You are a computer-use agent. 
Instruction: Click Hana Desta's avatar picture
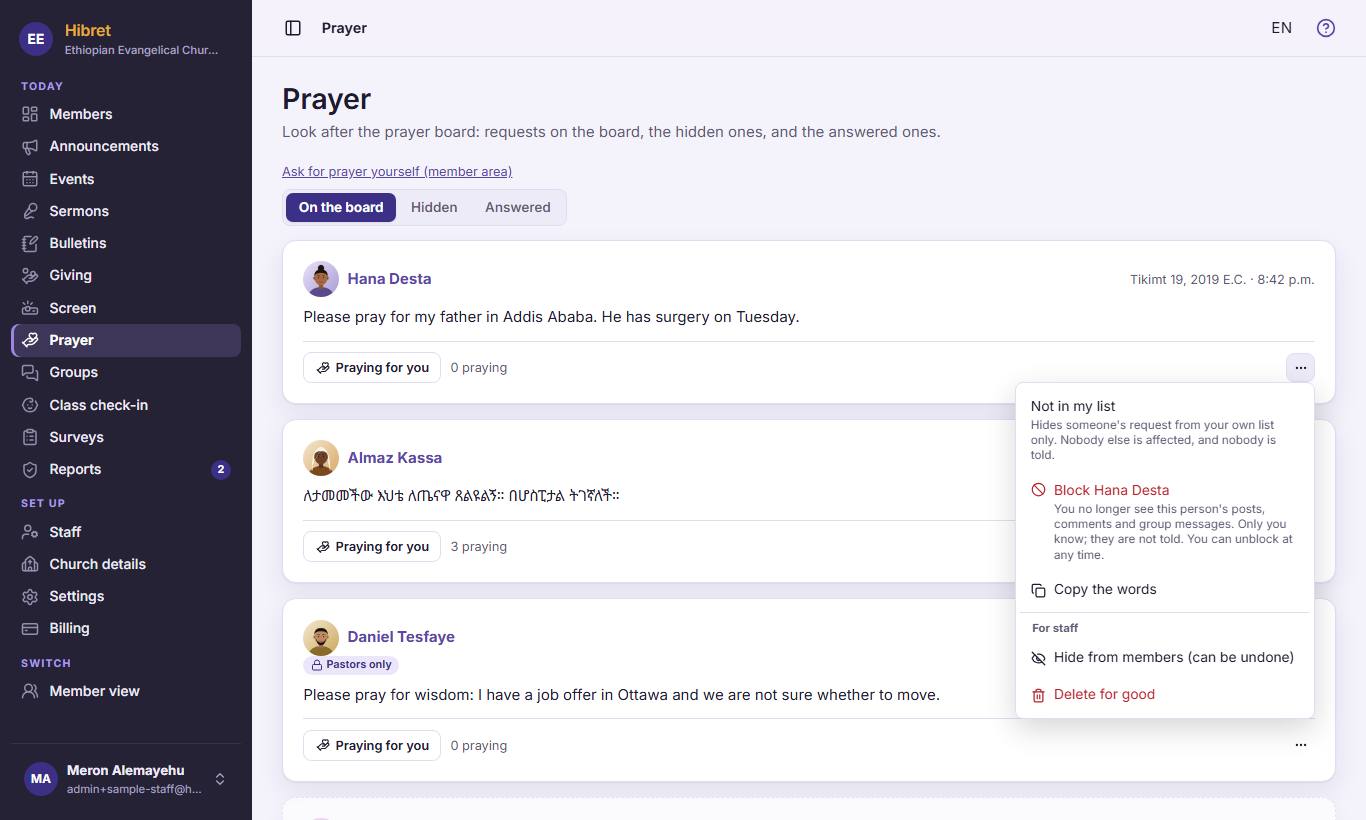[x=321, y=279]
